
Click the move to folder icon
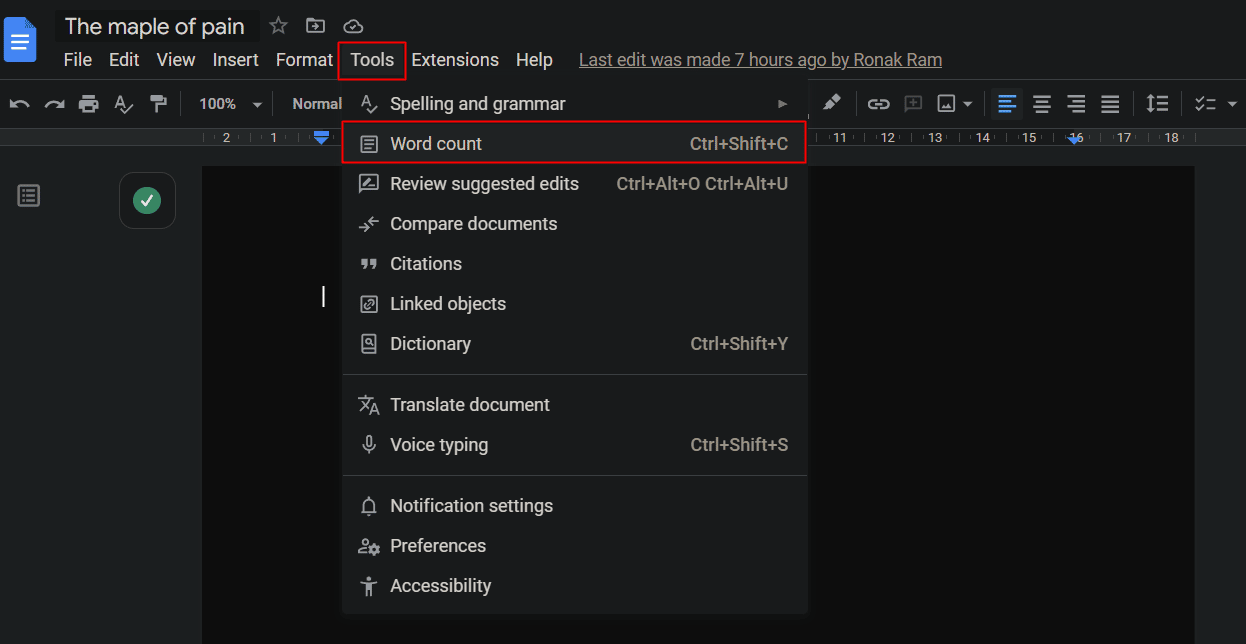click(x=315, y=26)
